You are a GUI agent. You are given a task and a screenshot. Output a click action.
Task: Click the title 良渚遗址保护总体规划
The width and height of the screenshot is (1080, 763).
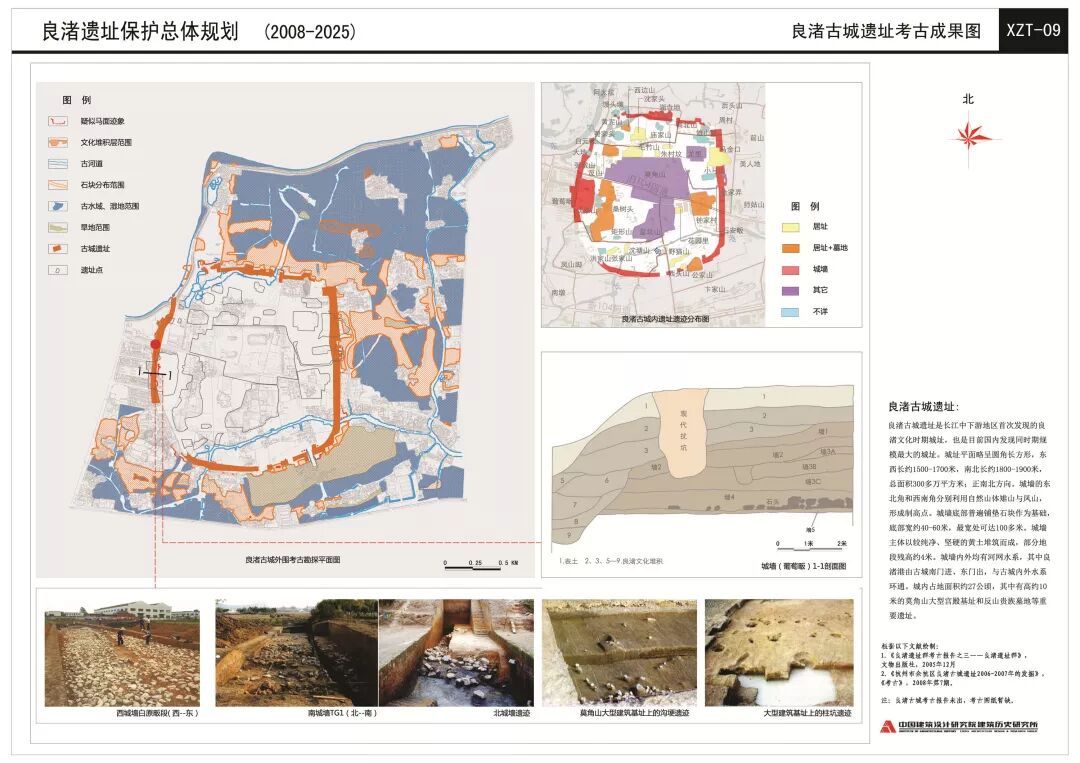(x=140, y=31)
